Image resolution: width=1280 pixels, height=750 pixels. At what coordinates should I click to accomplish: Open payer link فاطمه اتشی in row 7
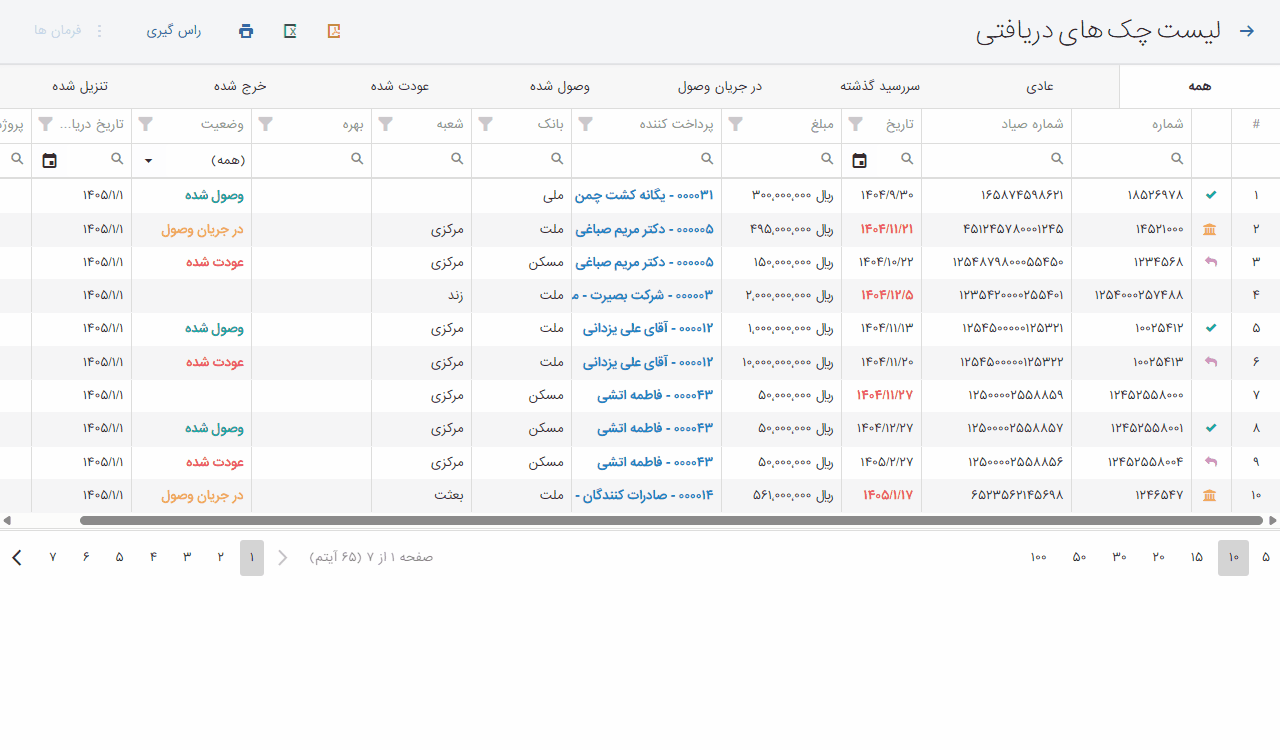655,395
